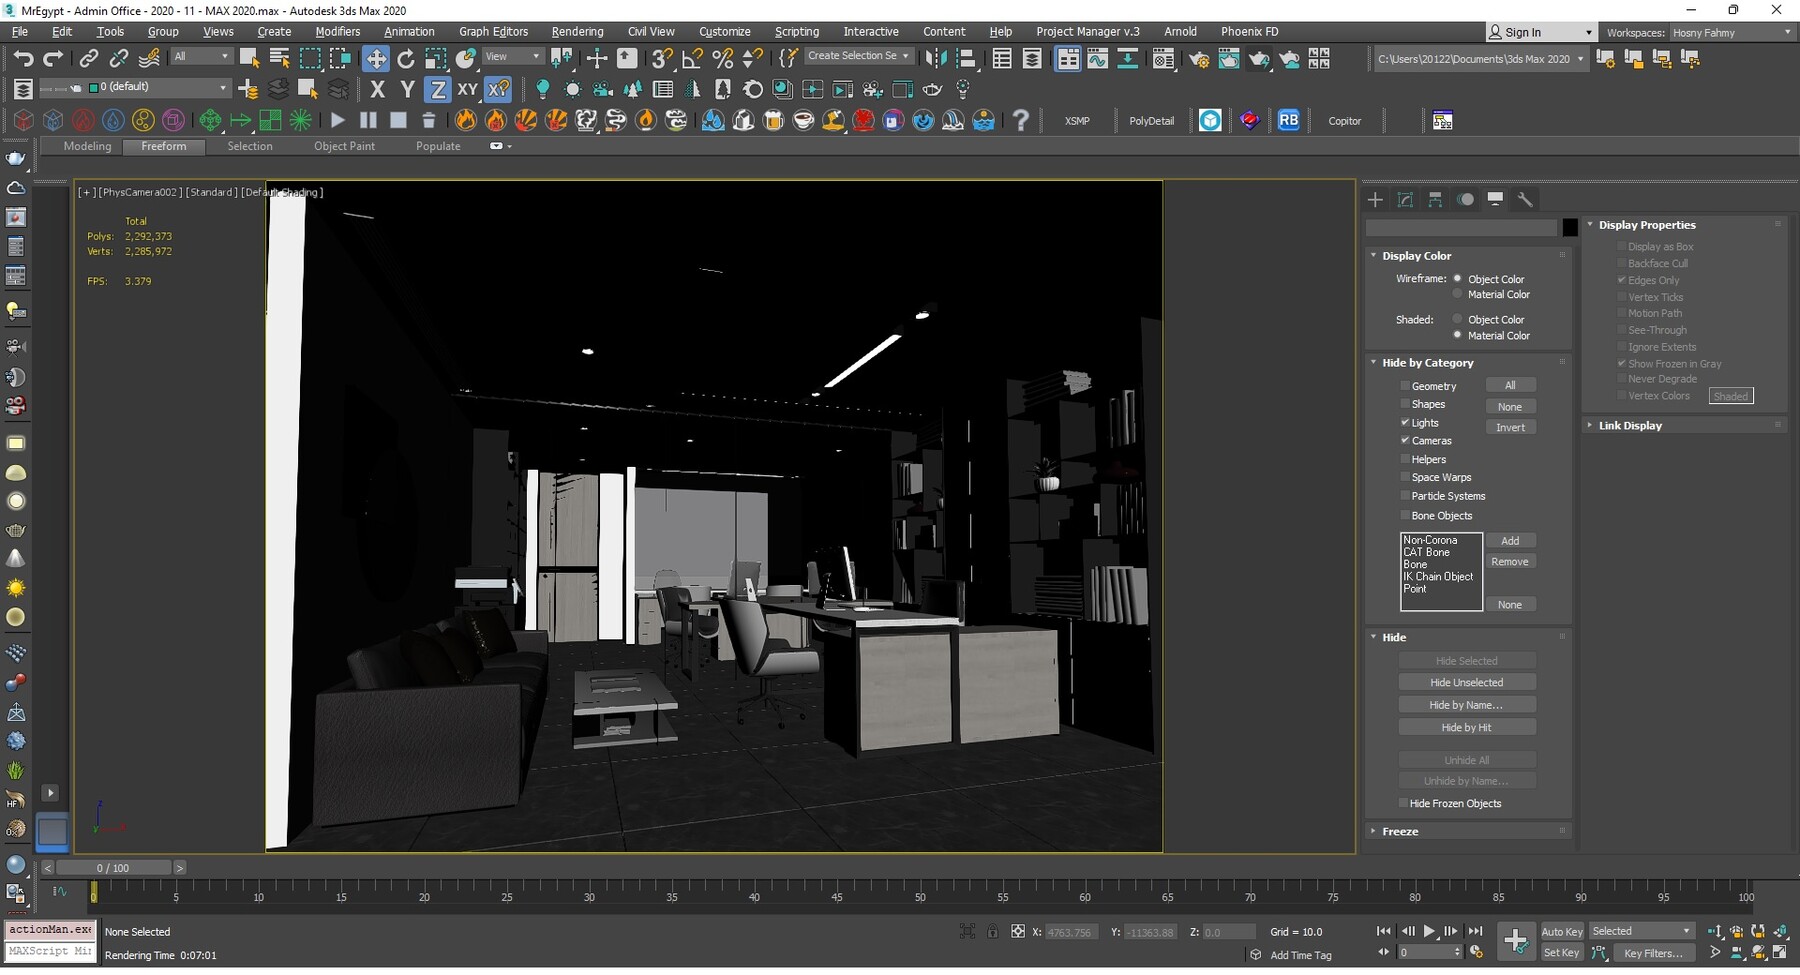The image size is (1800, 975).
Task: Open the Rendering menu
Action: [x=577, y=31]
